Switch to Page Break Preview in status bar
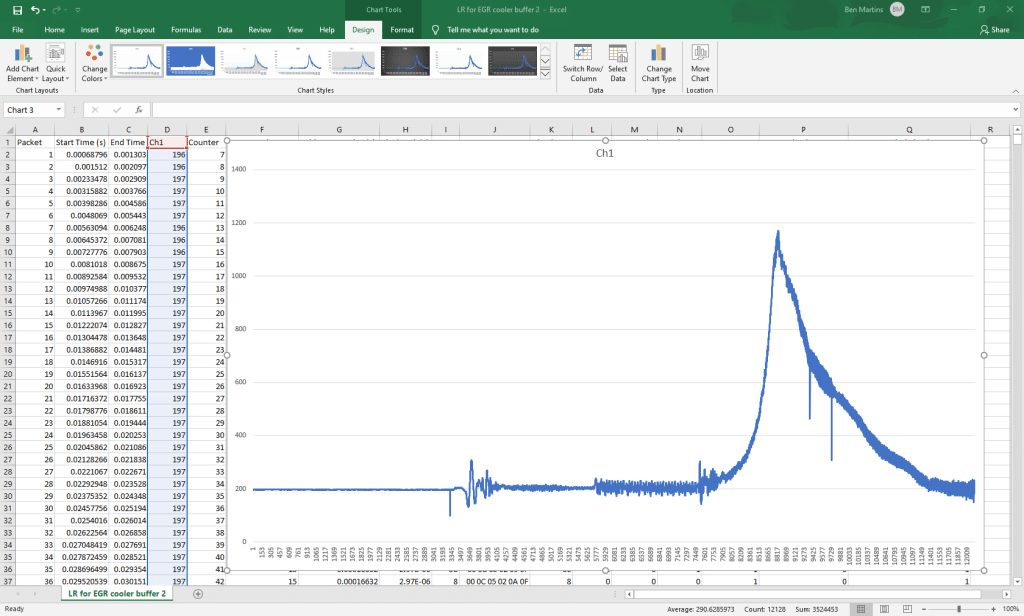Viewport: 1024px width, 616px height. 907,609
